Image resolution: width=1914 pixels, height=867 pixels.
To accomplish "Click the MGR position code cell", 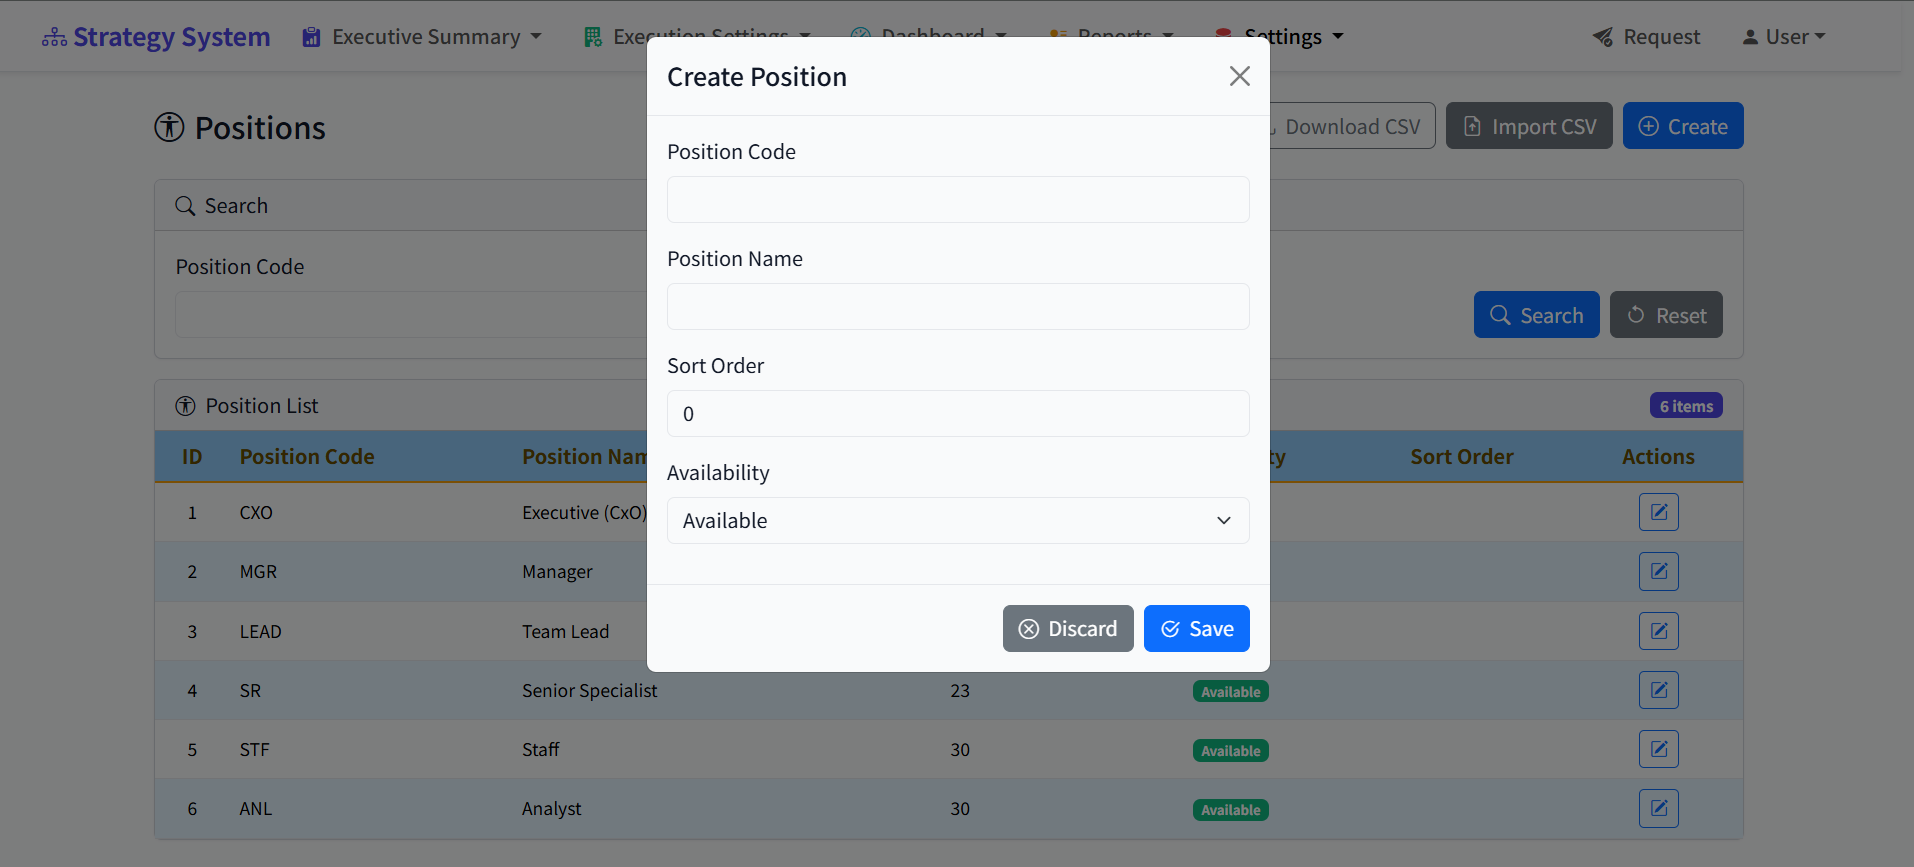I will pyautogui.click(x=258, y=572).
